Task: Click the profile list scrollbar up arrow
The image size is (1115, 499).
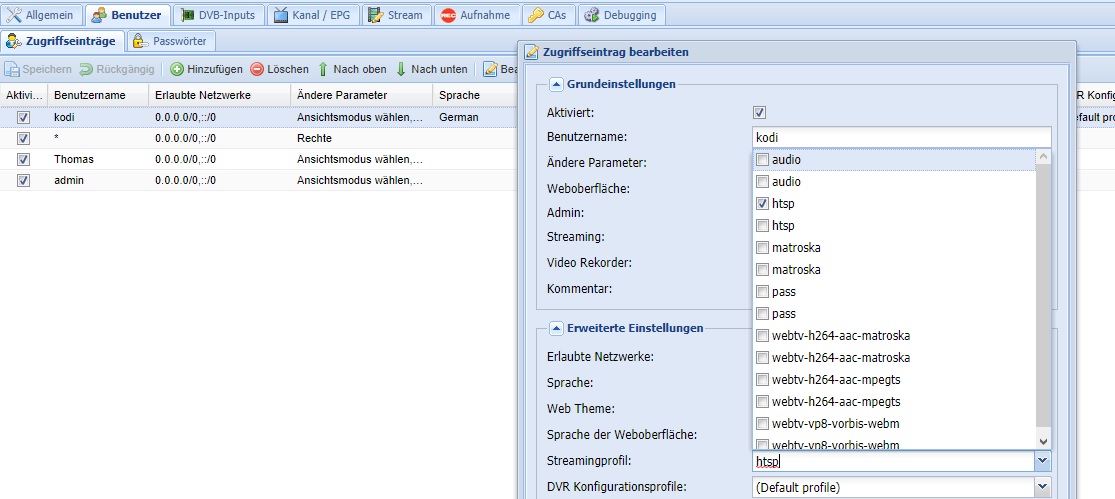Action: click(1043, 156)
